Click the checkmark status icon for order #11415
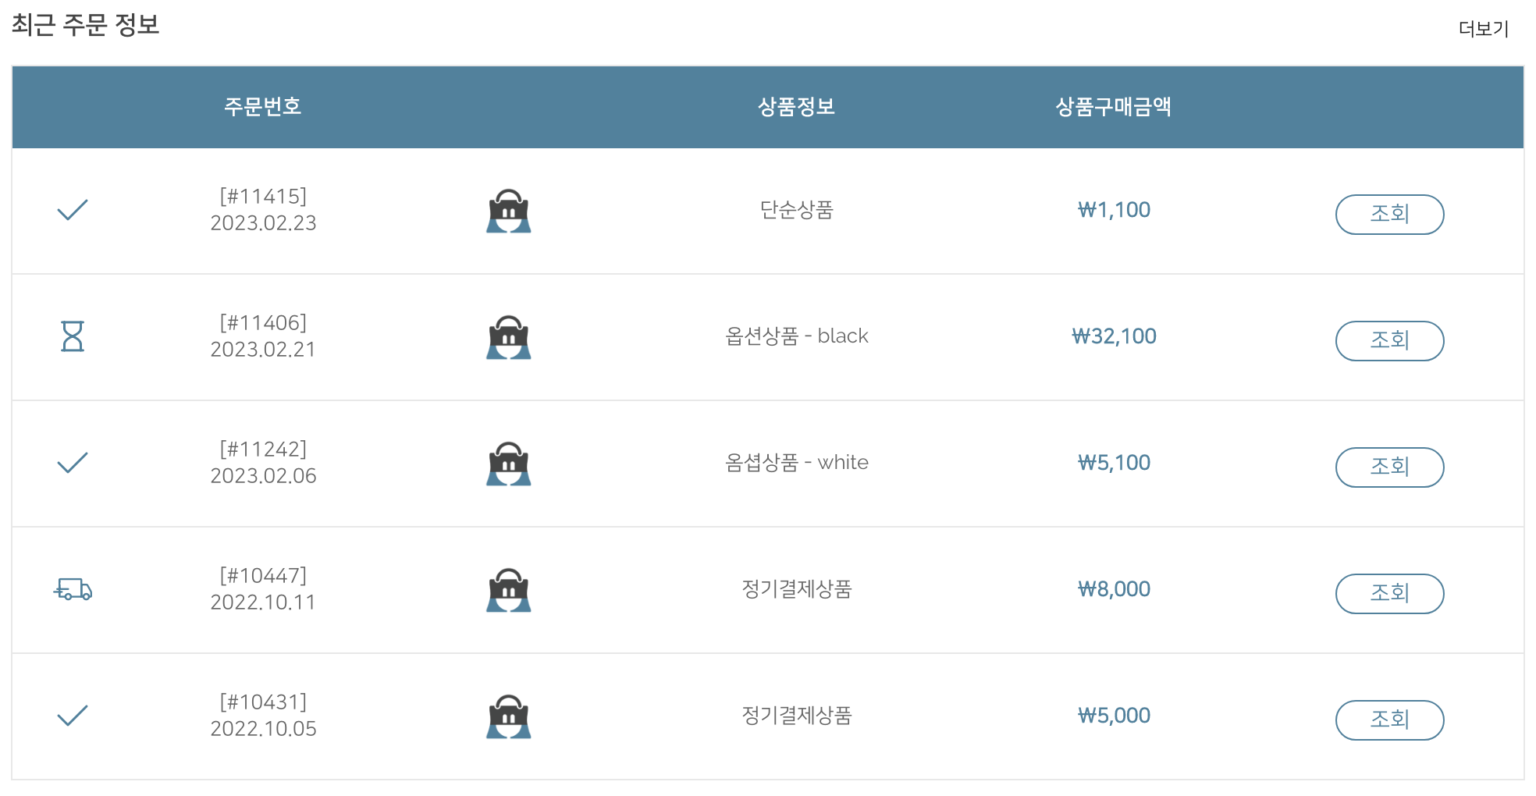1536x796 pixels. click(x=72, y=210)
